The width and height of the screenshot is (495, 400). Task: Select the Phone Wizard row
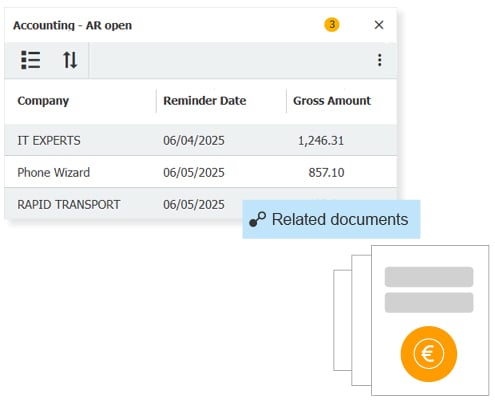pos(200,172)
